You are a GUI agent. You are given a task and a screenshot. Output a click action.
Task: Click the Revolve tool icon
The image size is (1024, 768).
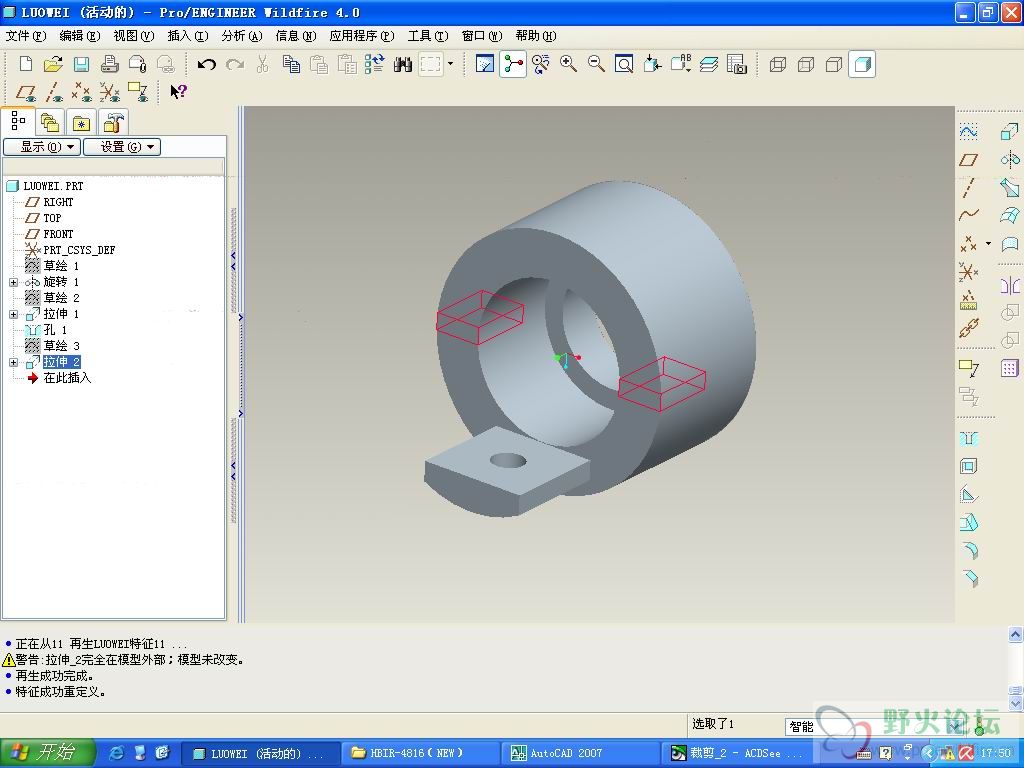click(x=1010, y=160)
